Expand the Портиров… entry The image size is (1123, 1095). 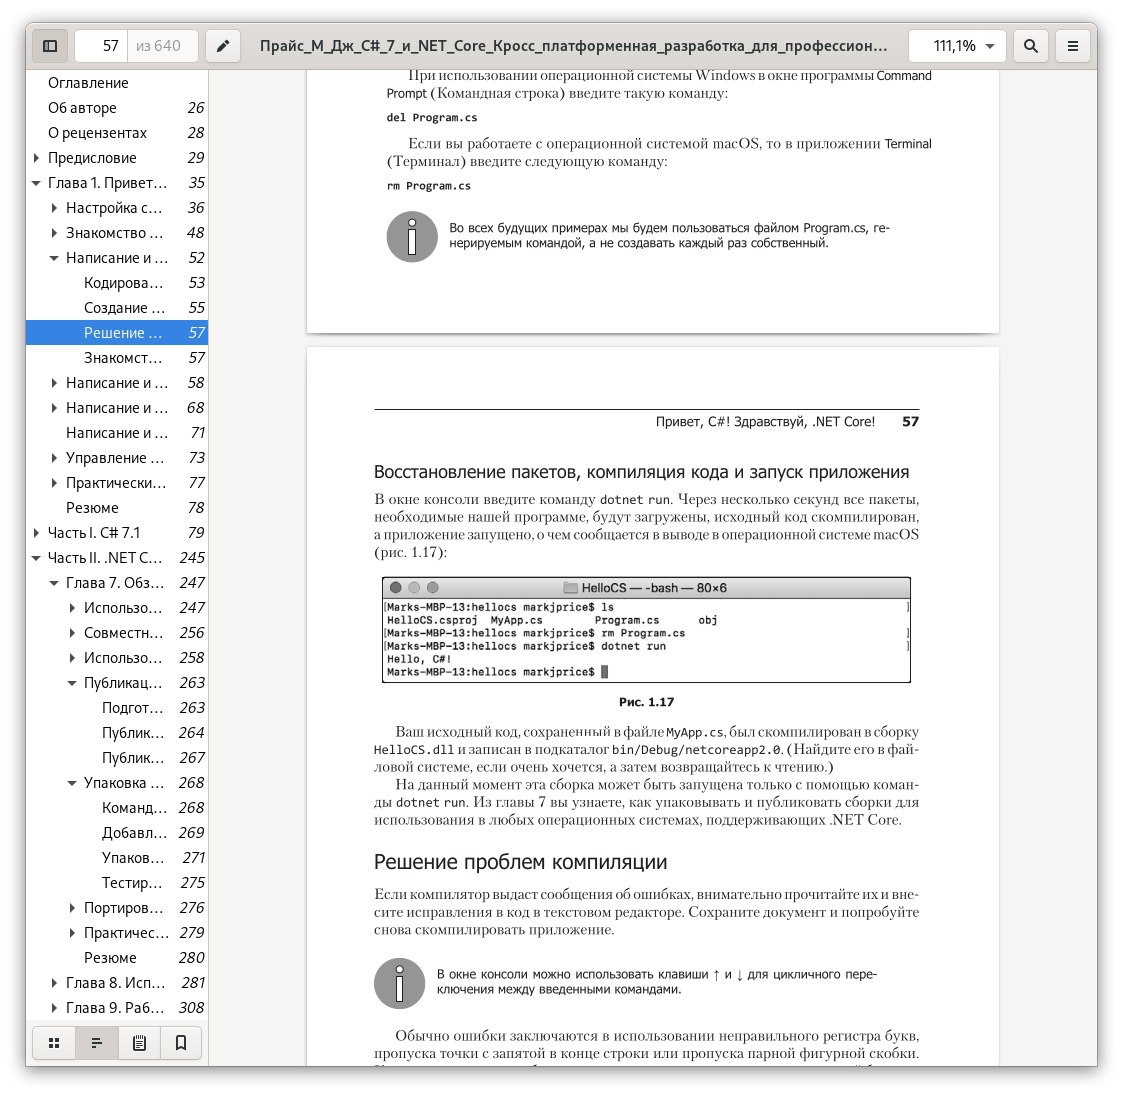[72, 908]
